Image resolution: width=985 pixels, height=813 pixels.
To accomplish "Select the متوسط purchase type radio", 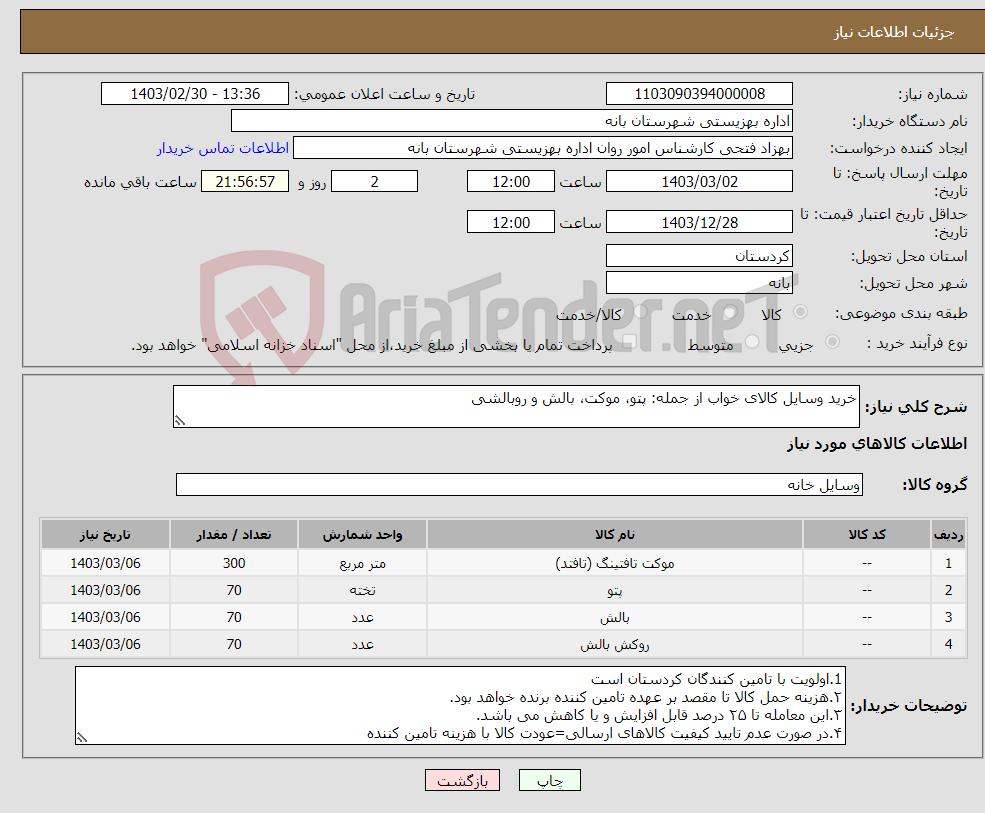I will (753, 342).
